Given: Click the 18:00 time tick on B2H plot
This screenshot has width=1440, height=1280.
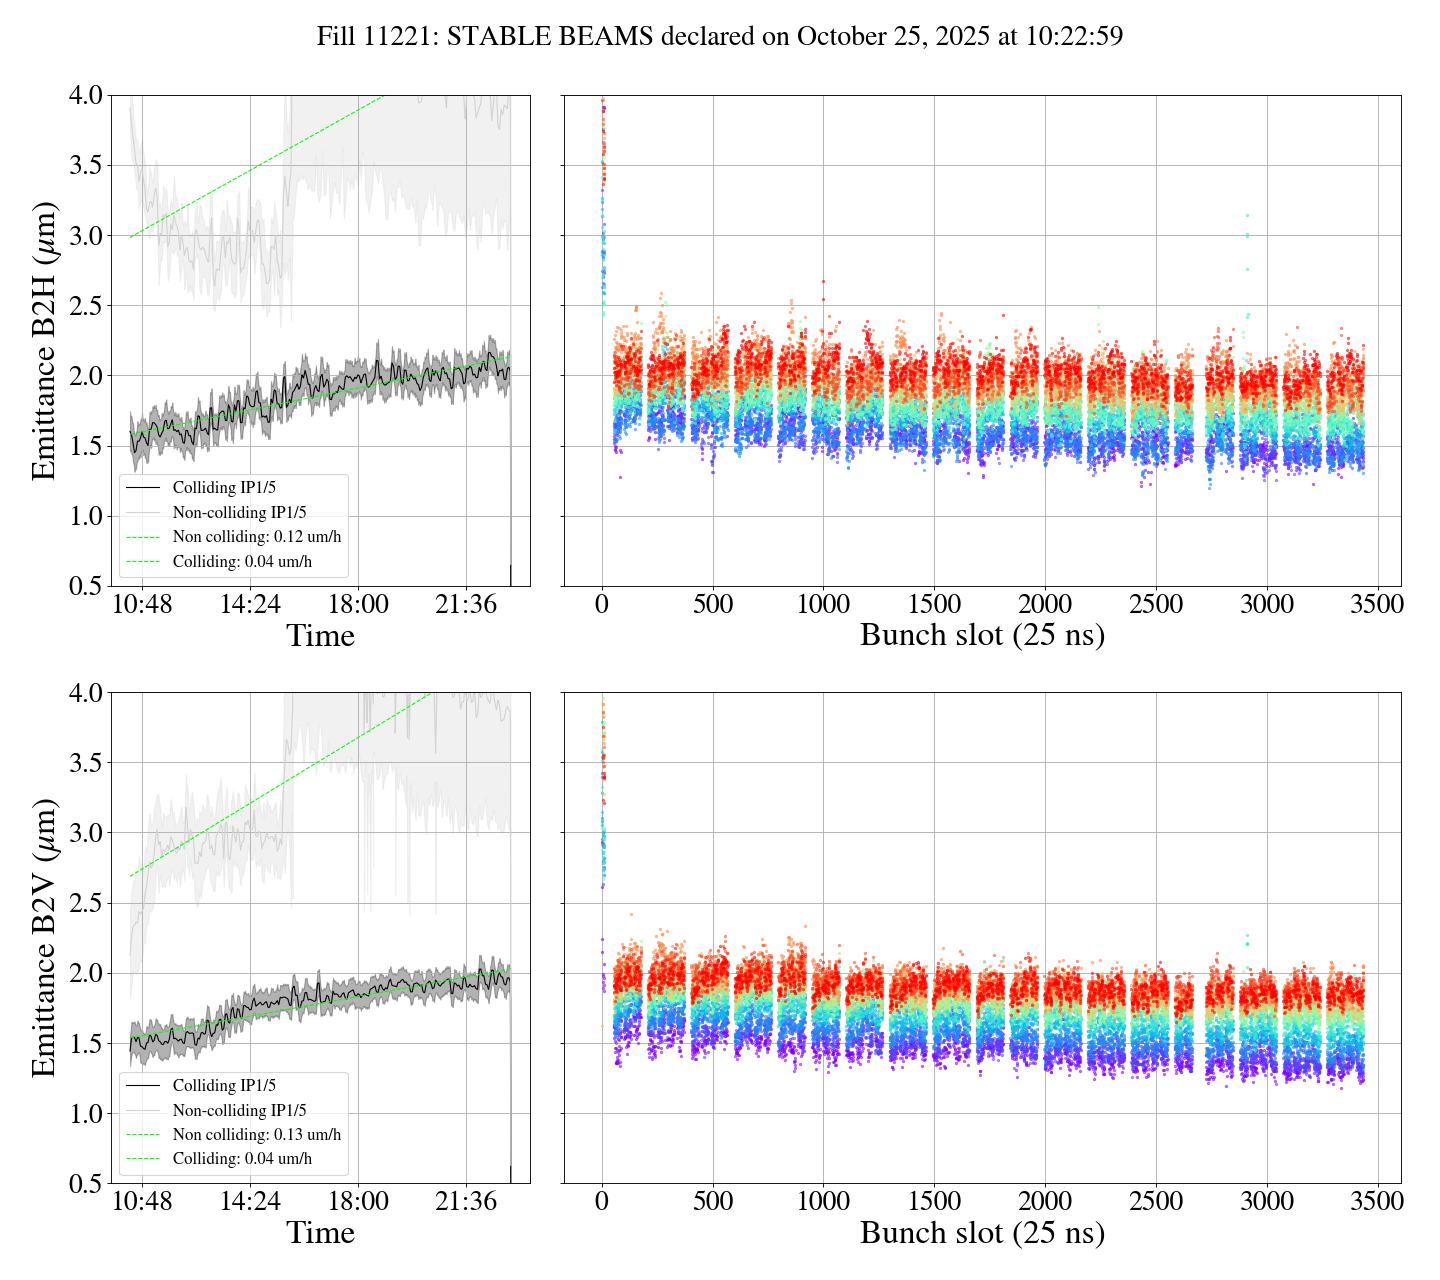Looking at the screenshot, I should 358,605.
